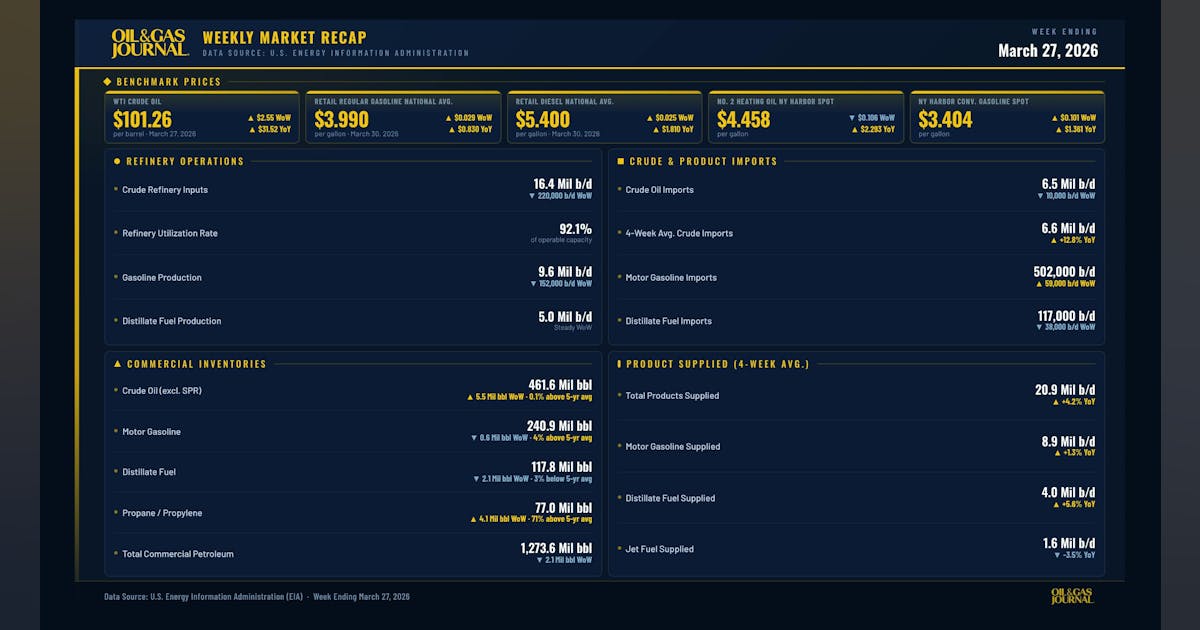Click the Weekly Market Recap title
The width and height of the screenshot is (1200, 630).
click(284, 38)
